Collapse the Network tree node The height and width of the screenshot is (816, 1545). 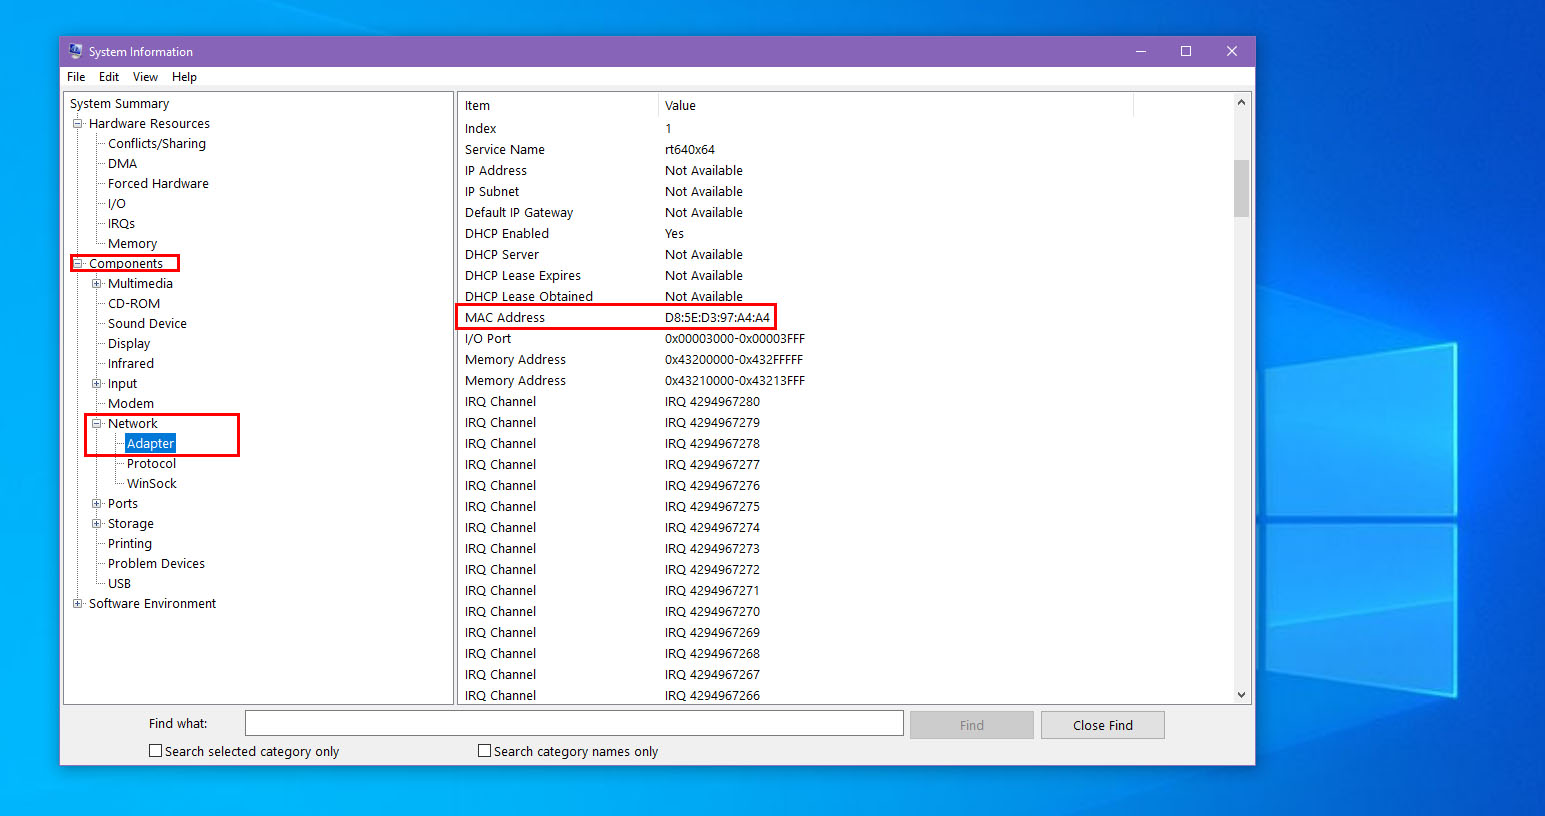[x=97, y=424]
